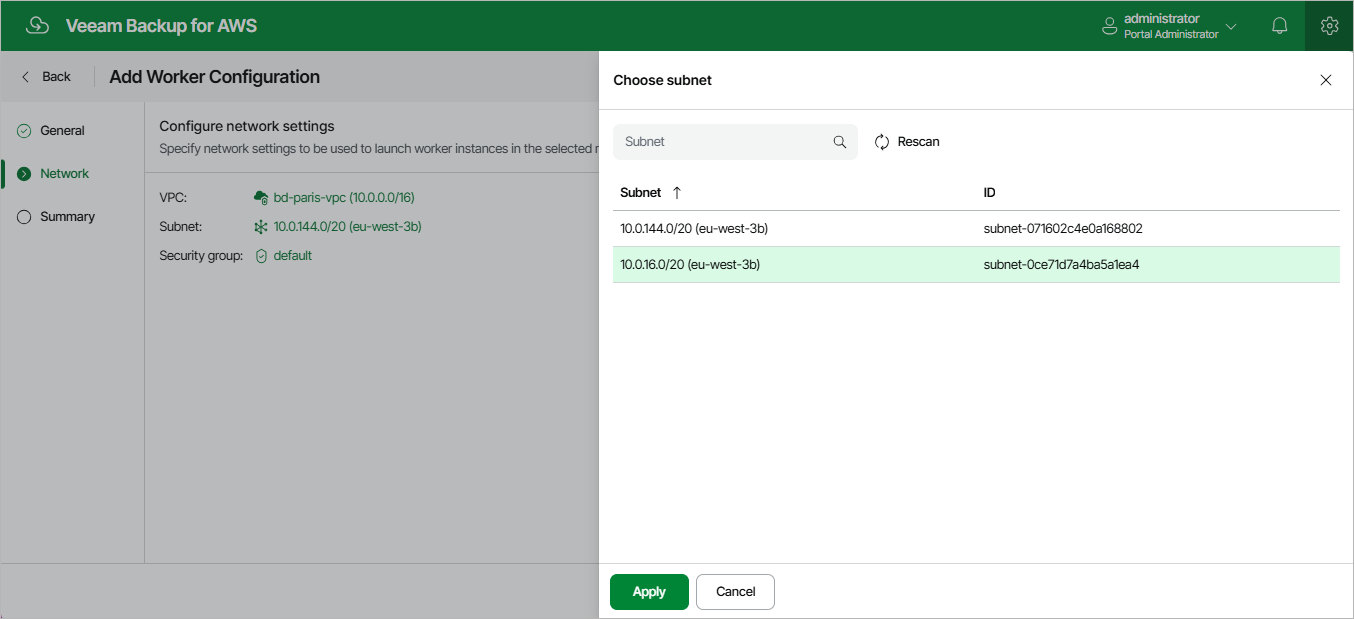Click the General step checkmark icon

[x=24, y=131]
